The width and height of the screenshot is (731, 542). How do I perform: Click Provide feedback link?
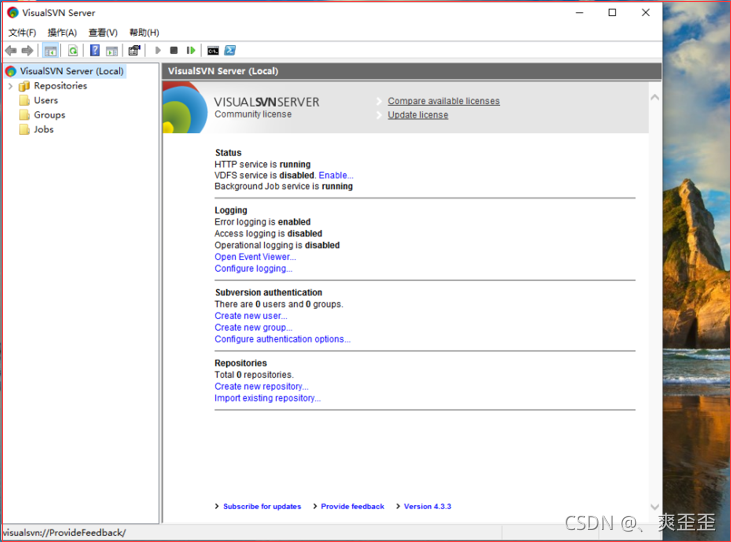tap(352, 506)
